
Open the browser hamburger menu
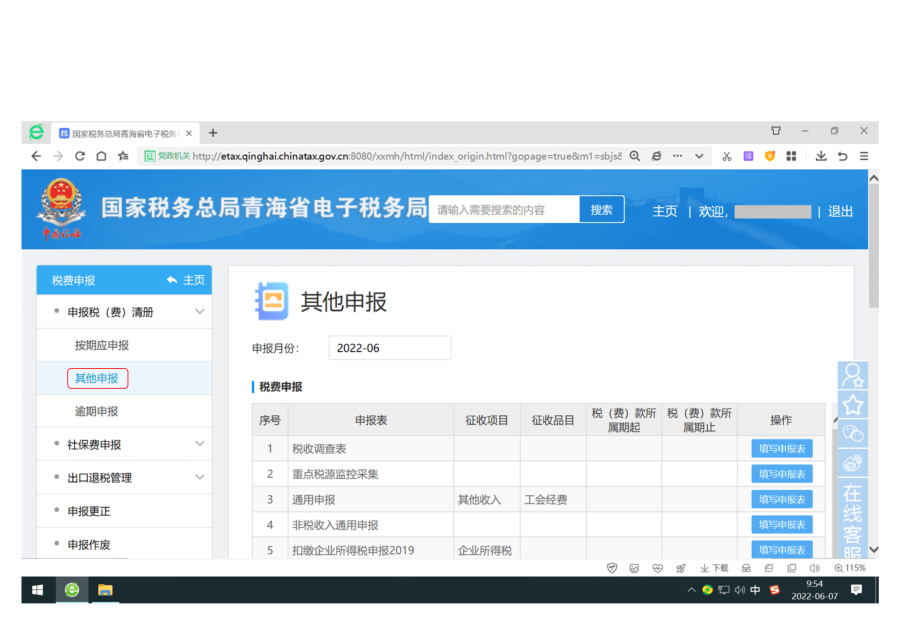[864, 156]
